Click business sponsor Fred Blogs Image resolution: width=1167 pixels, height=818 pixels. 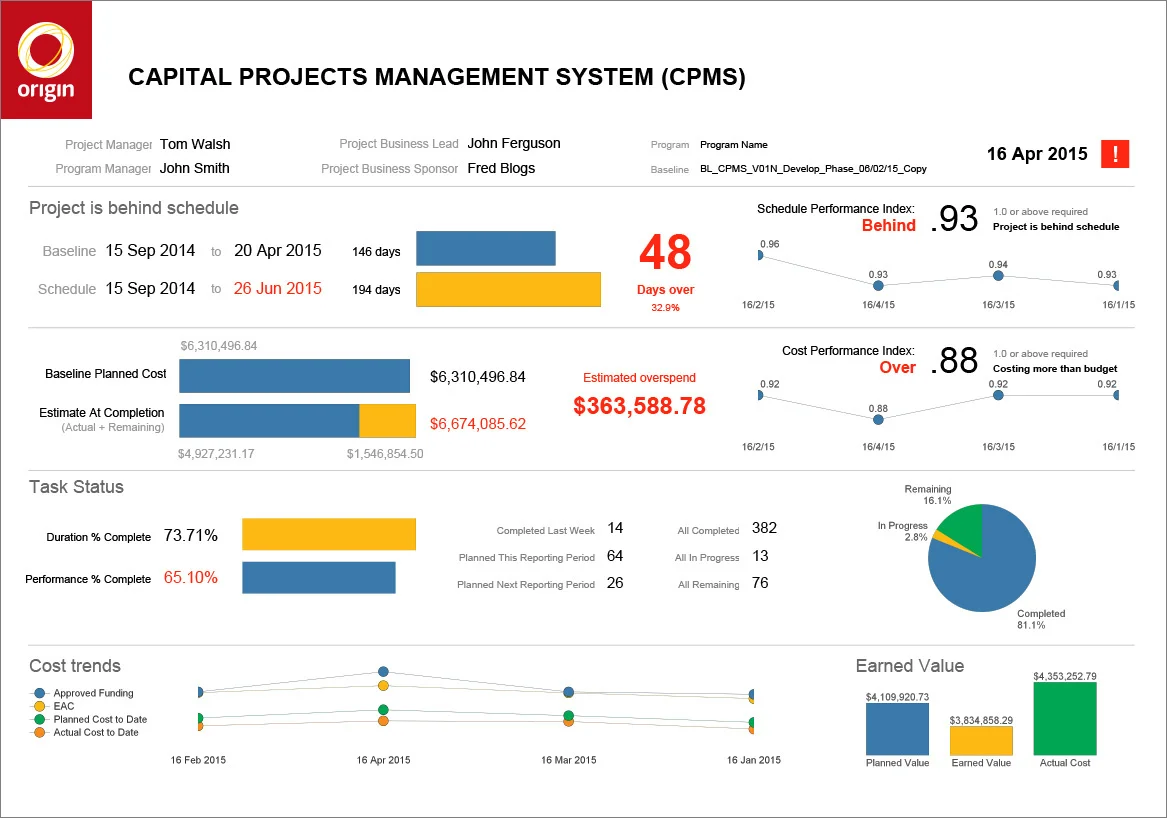click(501, 168)
